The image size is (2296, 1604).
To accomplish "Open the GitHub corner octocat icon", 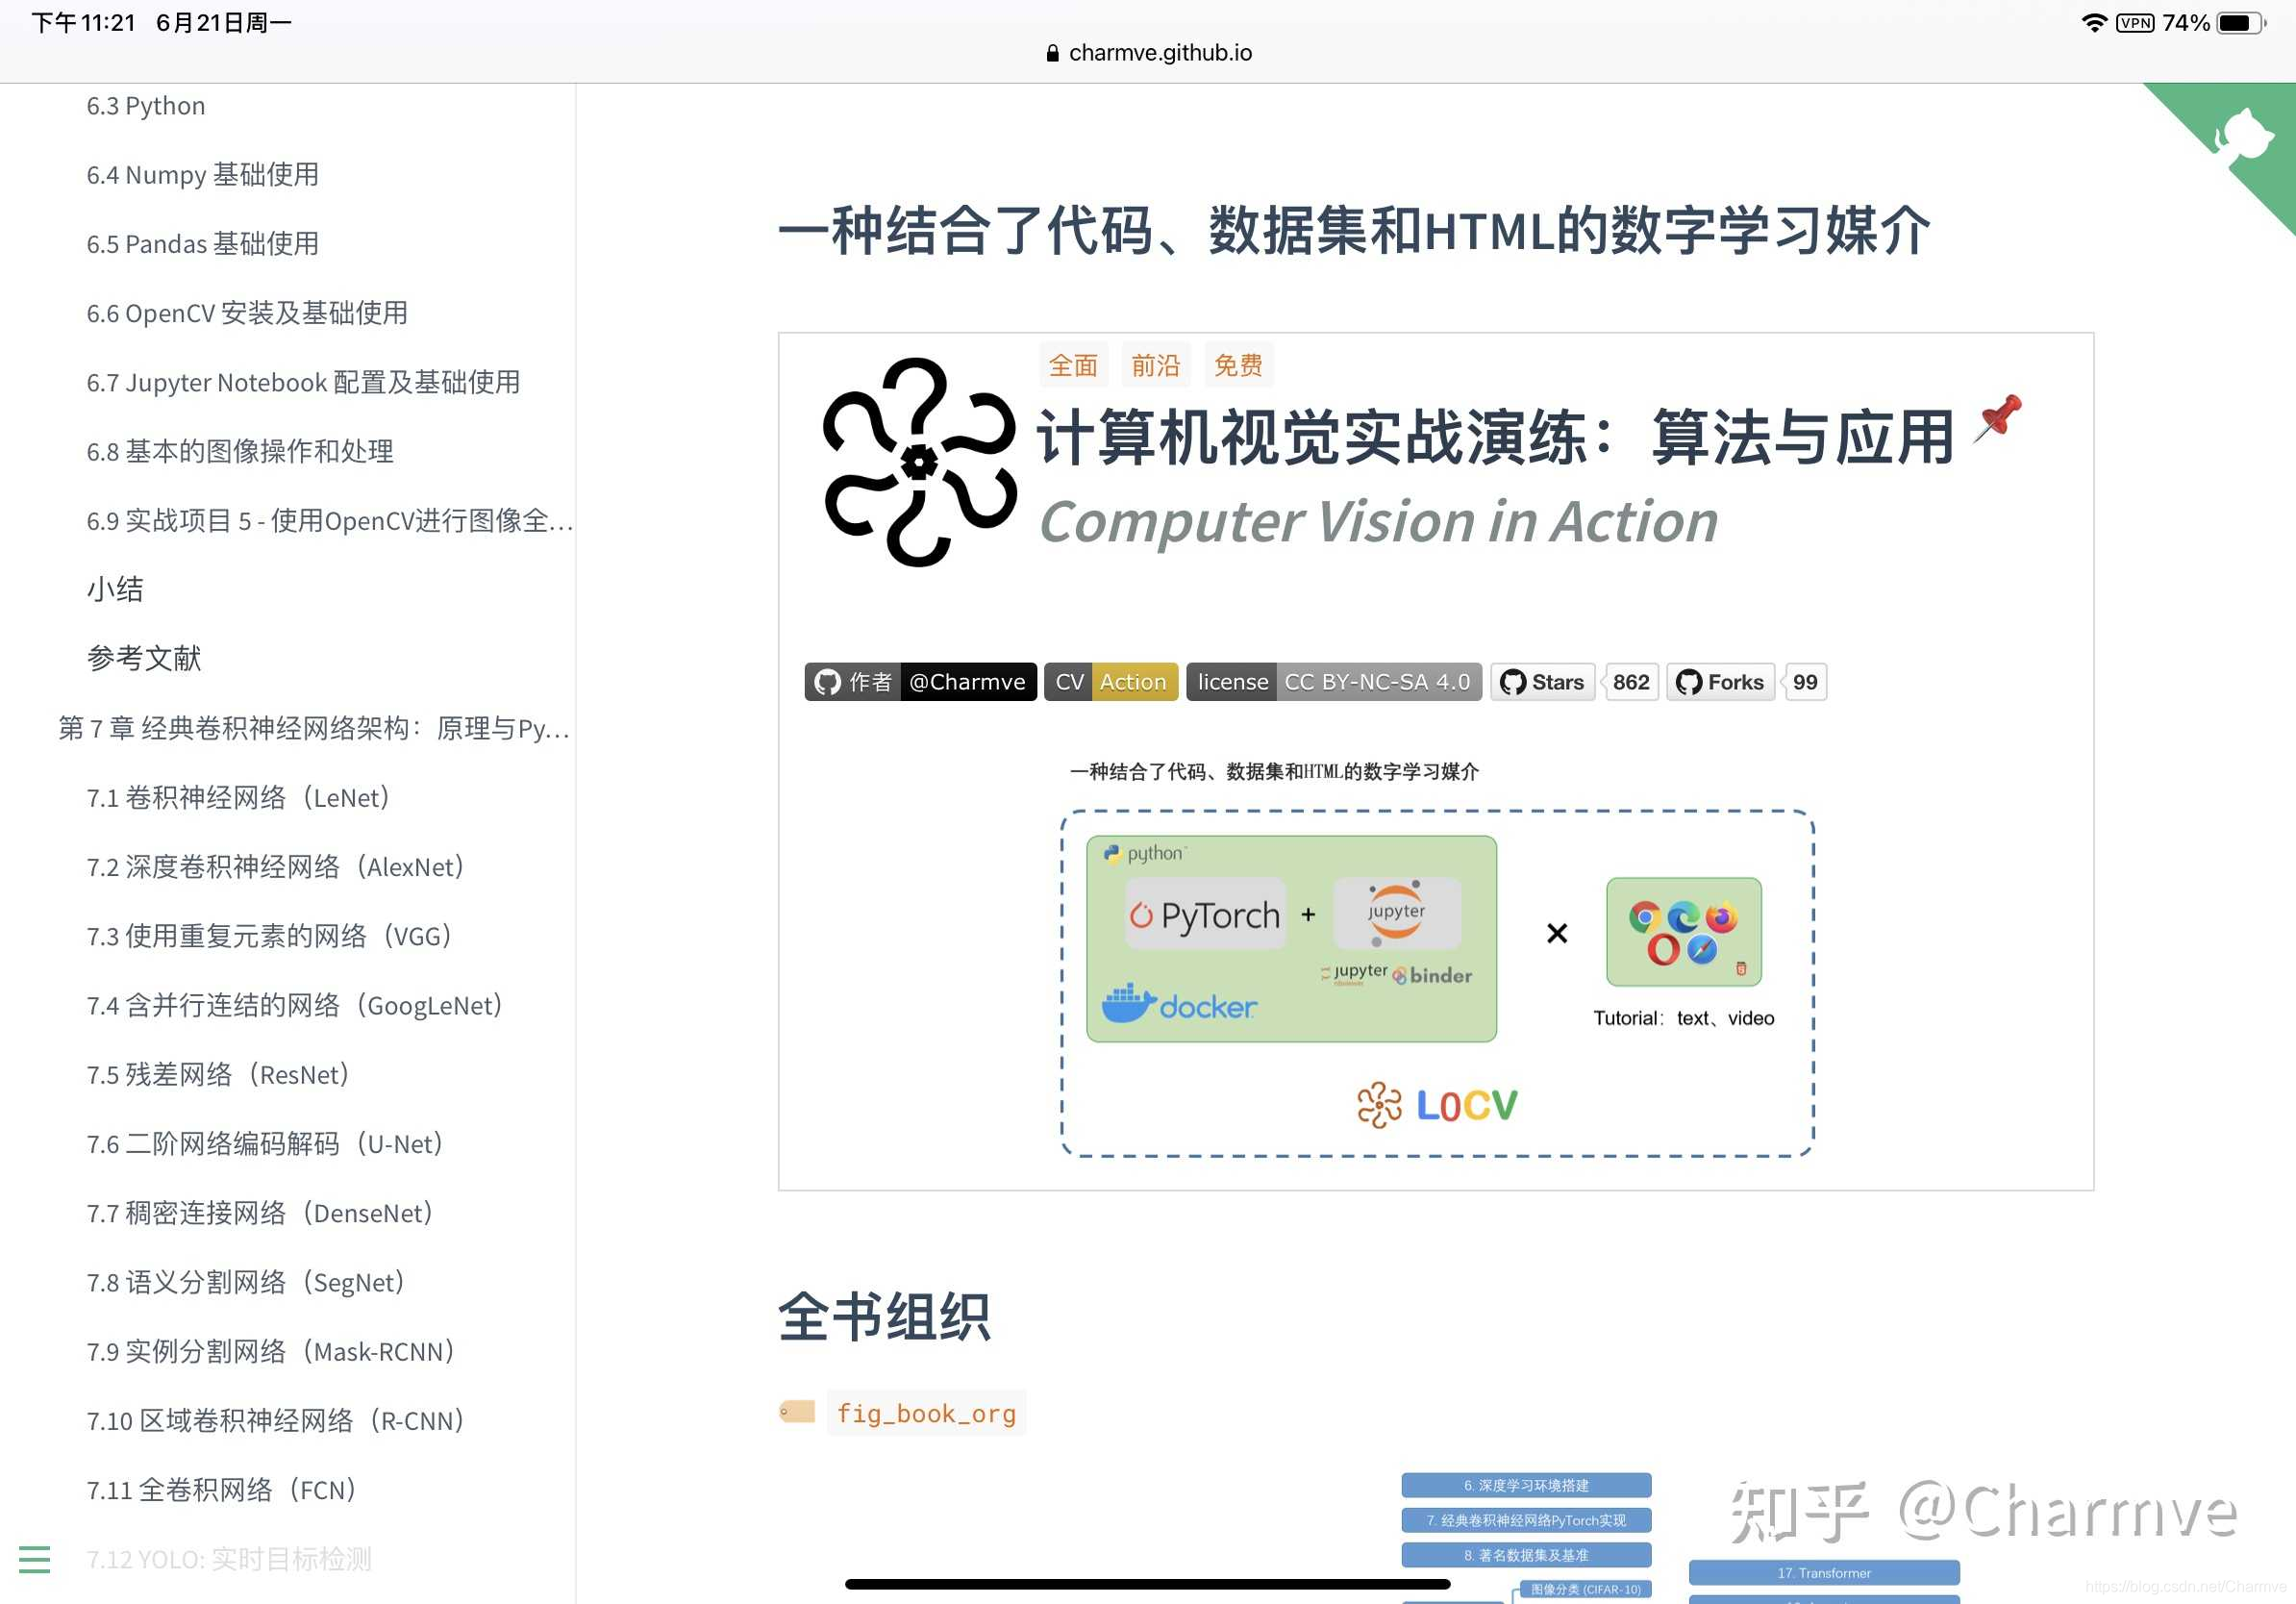I will [x=2243, y=135].
